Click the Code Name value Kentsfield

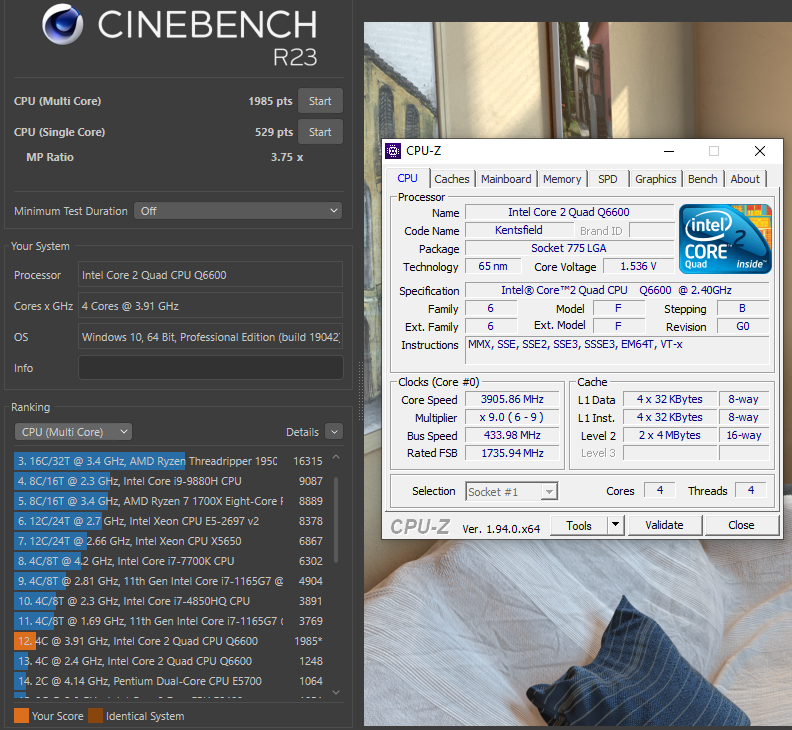pyautogui.click(x=519, y=230)
